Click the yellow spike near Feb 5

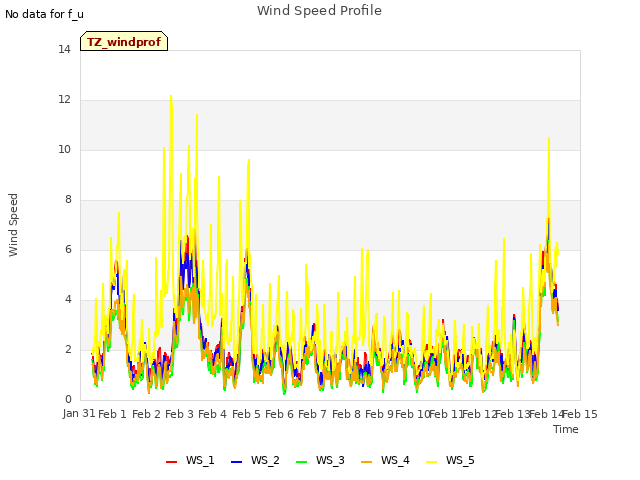pos(249,161)
